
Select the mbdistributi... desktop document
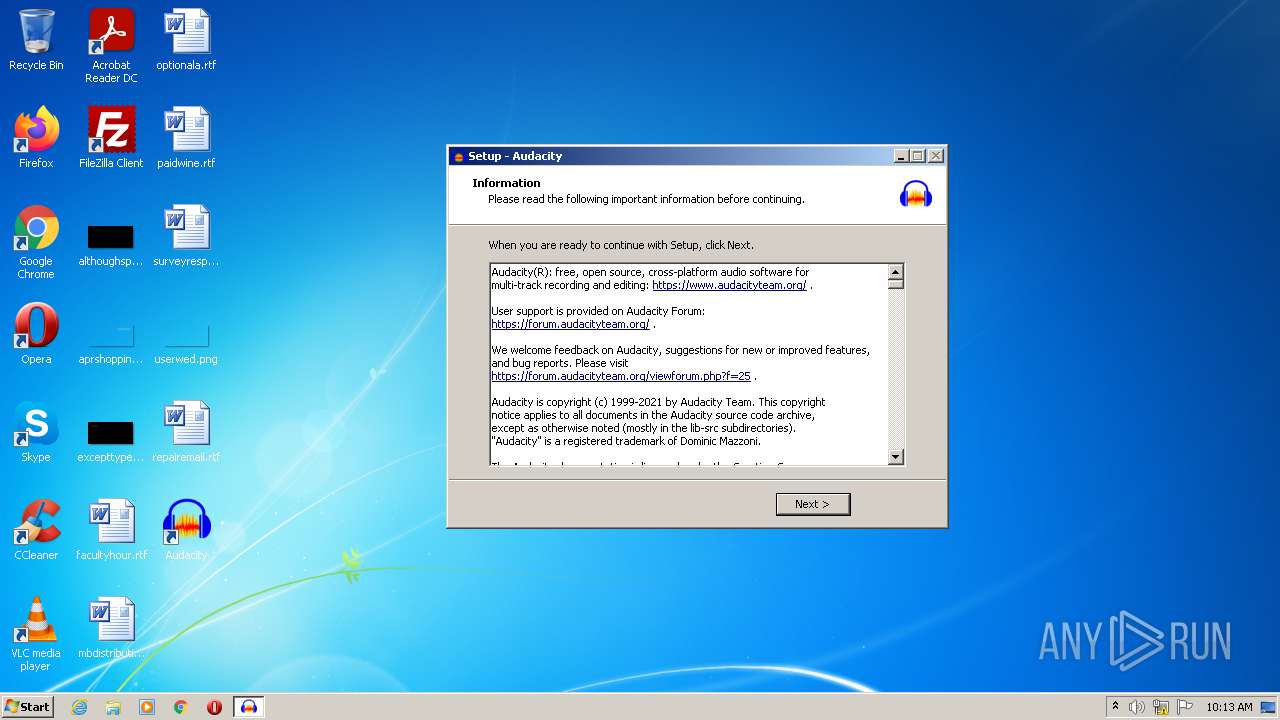pyautogui.click(x=111, y=628)
